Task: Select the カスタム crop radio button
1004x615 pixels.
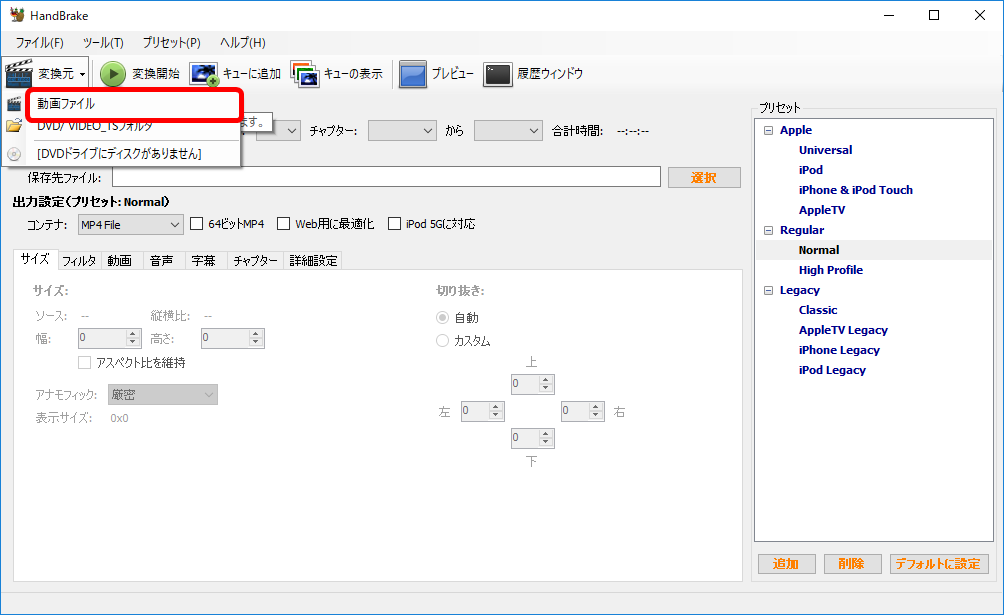Action: [x=442, y=341]
